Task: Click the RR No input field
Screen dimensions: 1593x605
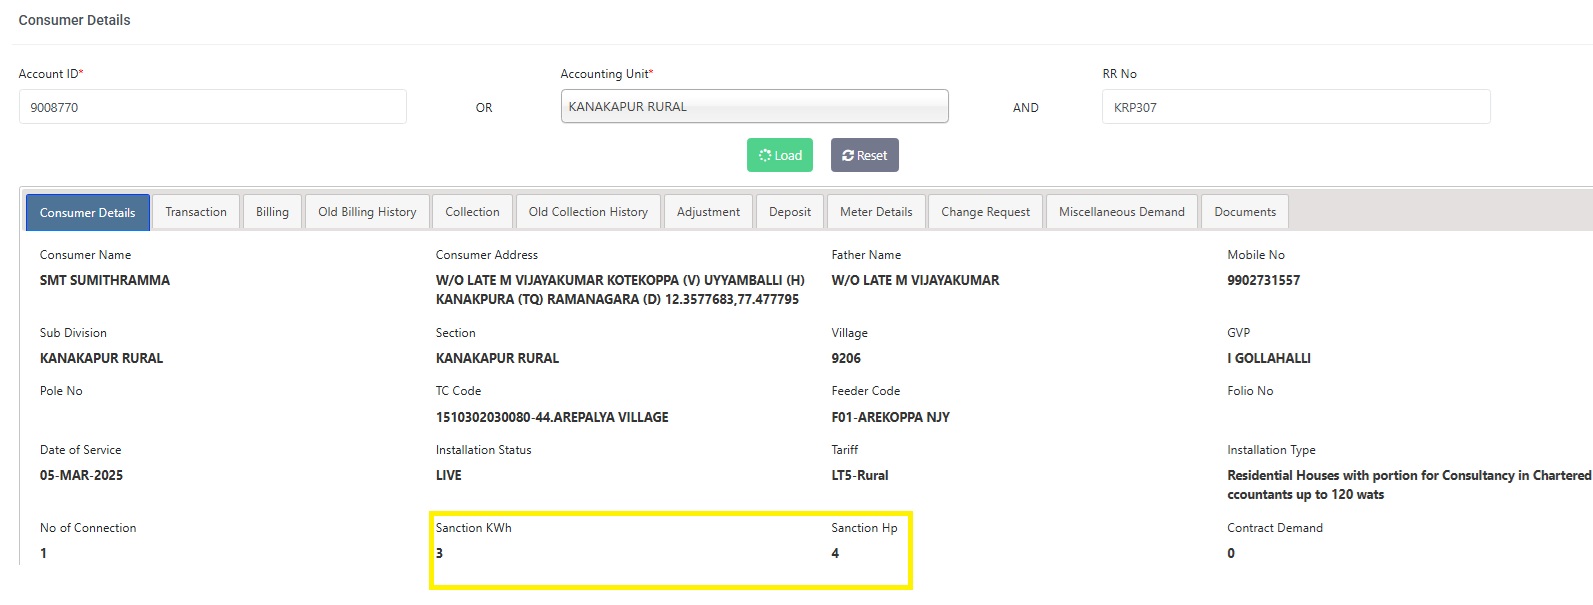Action: pyautogui.click(x=1295, y=107)
